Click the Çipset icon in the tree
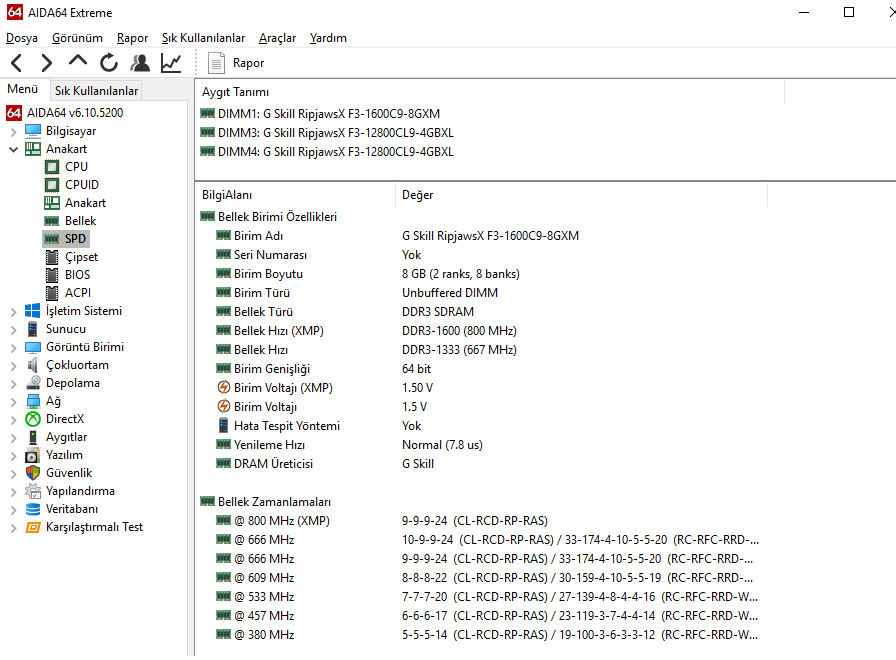 pyautogui.click(x=52, y=257)
